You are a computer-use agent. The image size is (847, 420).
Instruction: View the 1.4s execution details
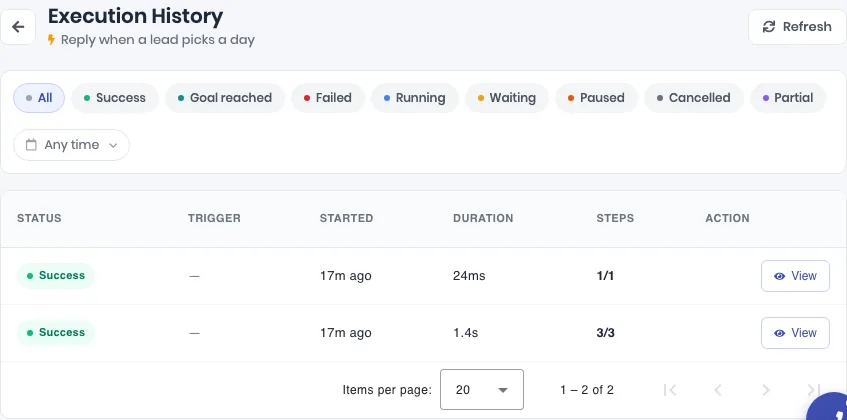(x=795, y=333)
